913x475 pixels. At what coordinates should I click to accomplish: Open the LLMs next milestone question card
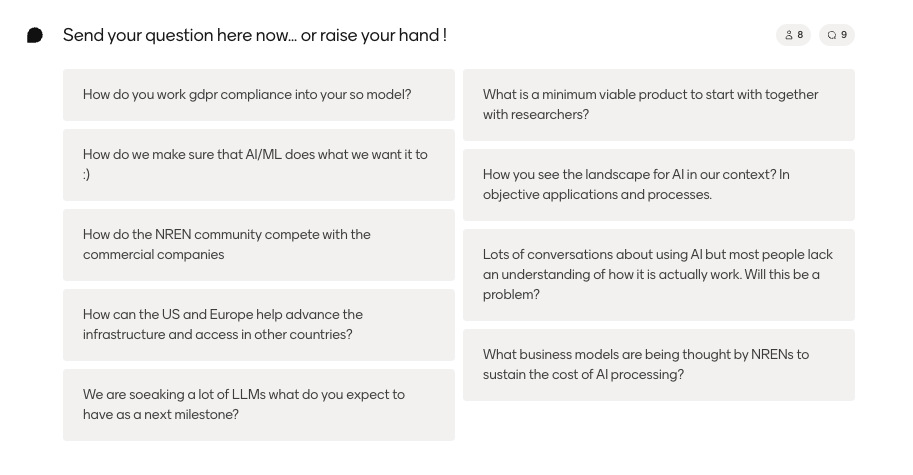tap(258, 405)
